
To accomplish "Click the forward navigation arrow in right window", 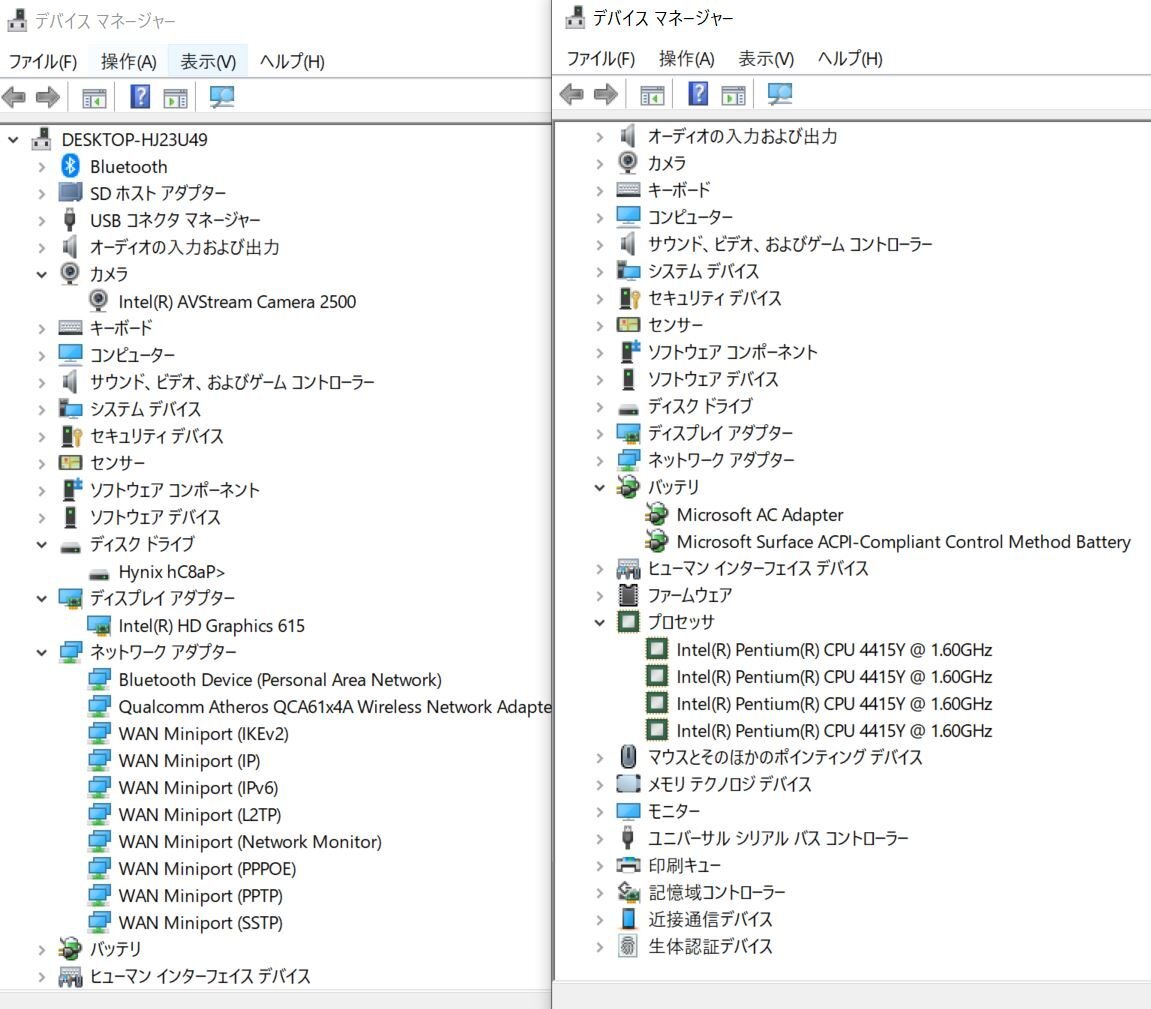I will 604,93.
